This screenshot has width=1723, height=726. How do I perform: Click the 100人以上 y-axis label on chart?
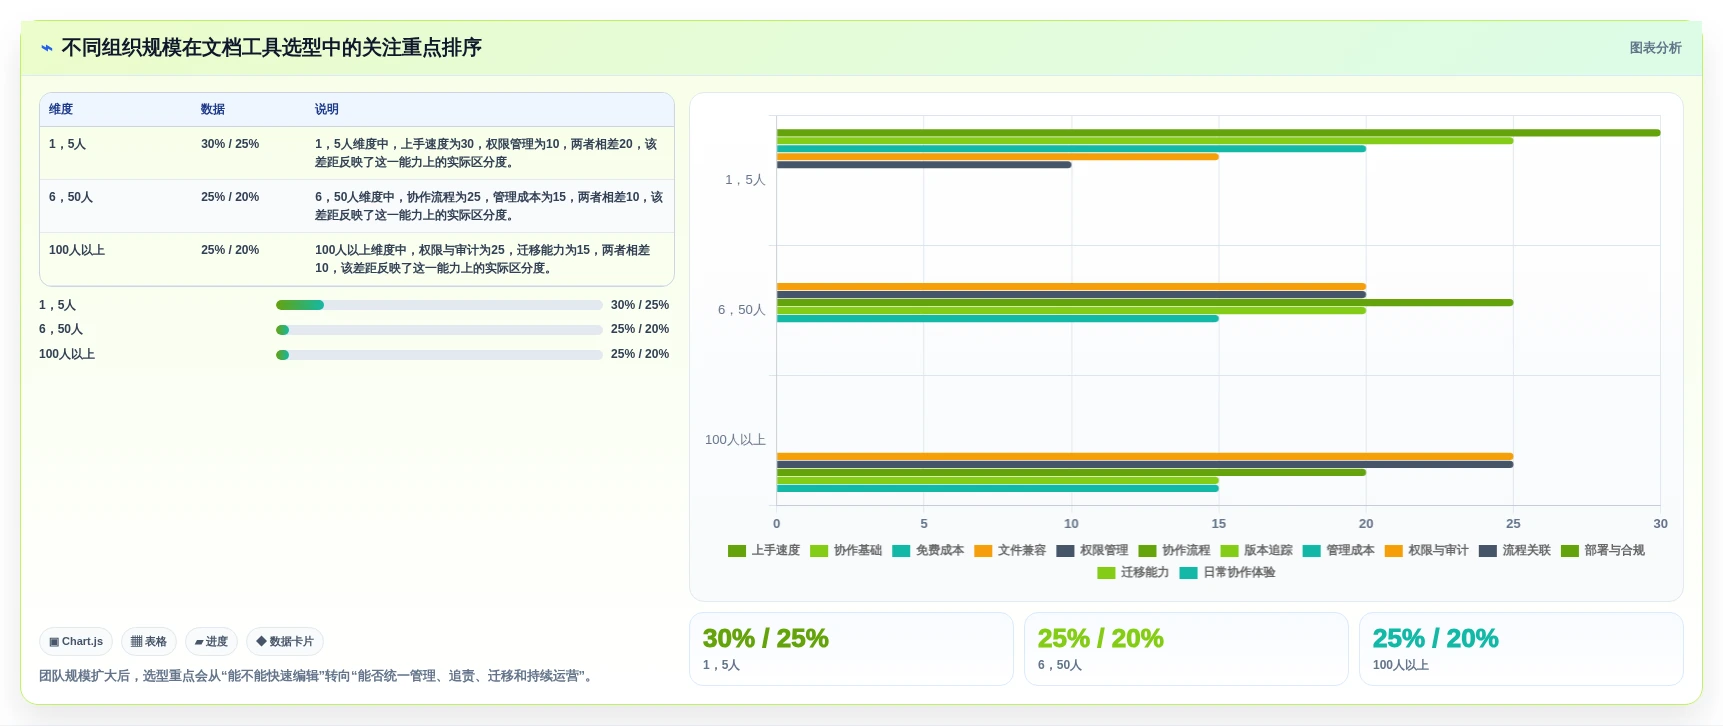point(735,440)
